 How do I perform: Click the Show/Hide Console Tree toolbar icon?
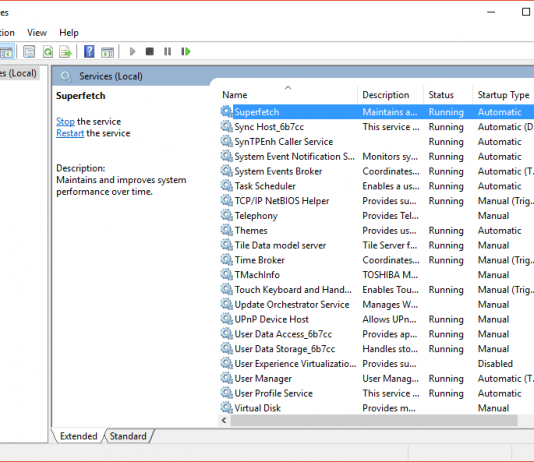(x=6, y=52)
